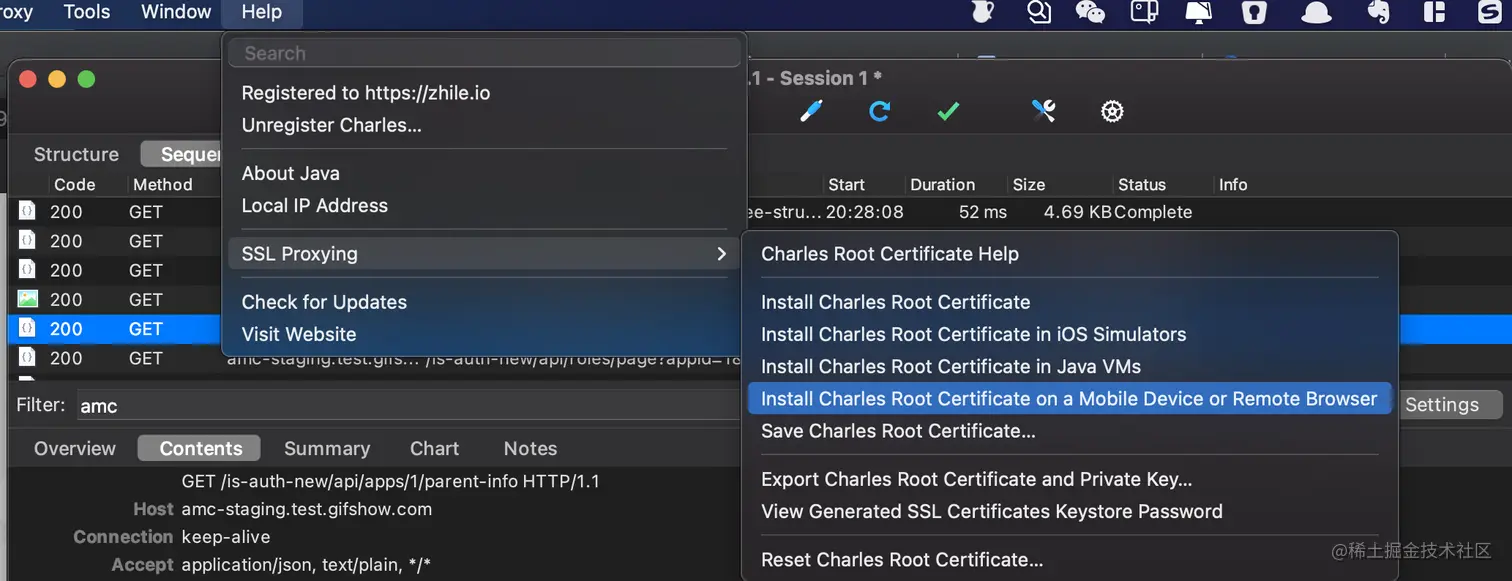Open the Tools menu in the menu bar
Image resolution: width=1512 pixels, height=581 pixels.
87,13
